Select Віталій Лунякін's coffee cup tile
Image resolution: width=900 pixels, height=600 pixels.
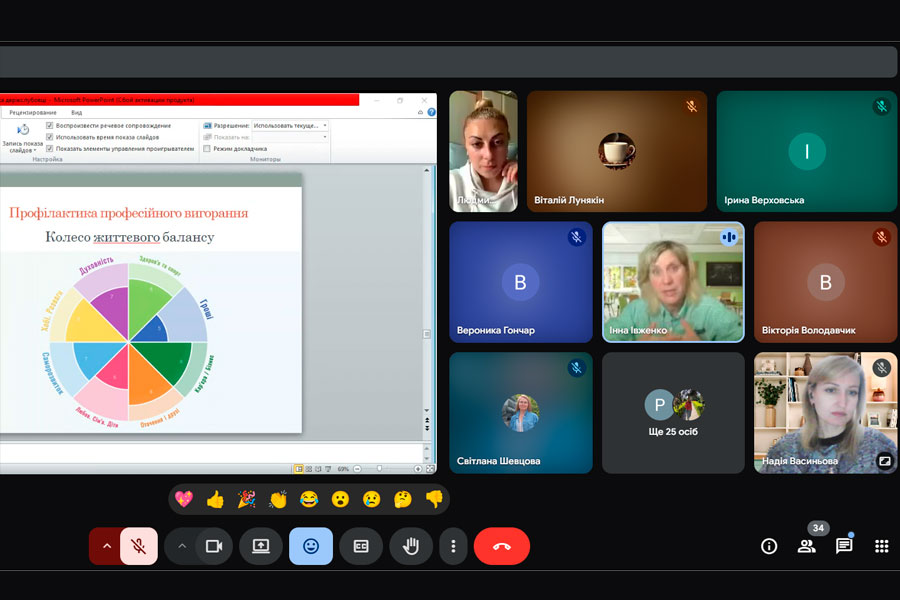coord(617,152)
